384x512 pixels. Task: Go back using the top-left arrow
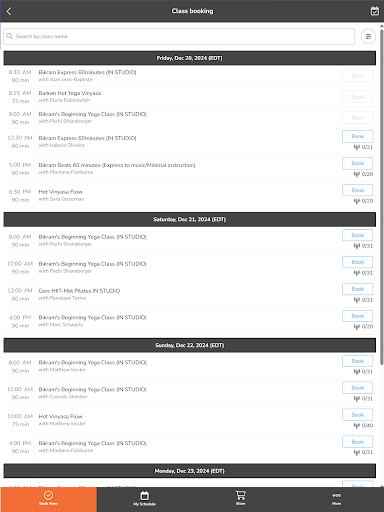point(9,11)
